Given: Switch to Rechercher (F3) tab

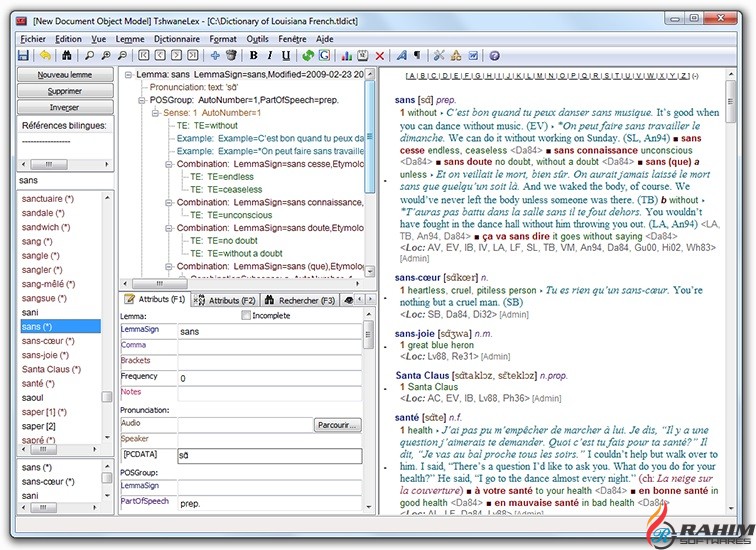Looking at the screenshot, I should [x=300, y=300].
